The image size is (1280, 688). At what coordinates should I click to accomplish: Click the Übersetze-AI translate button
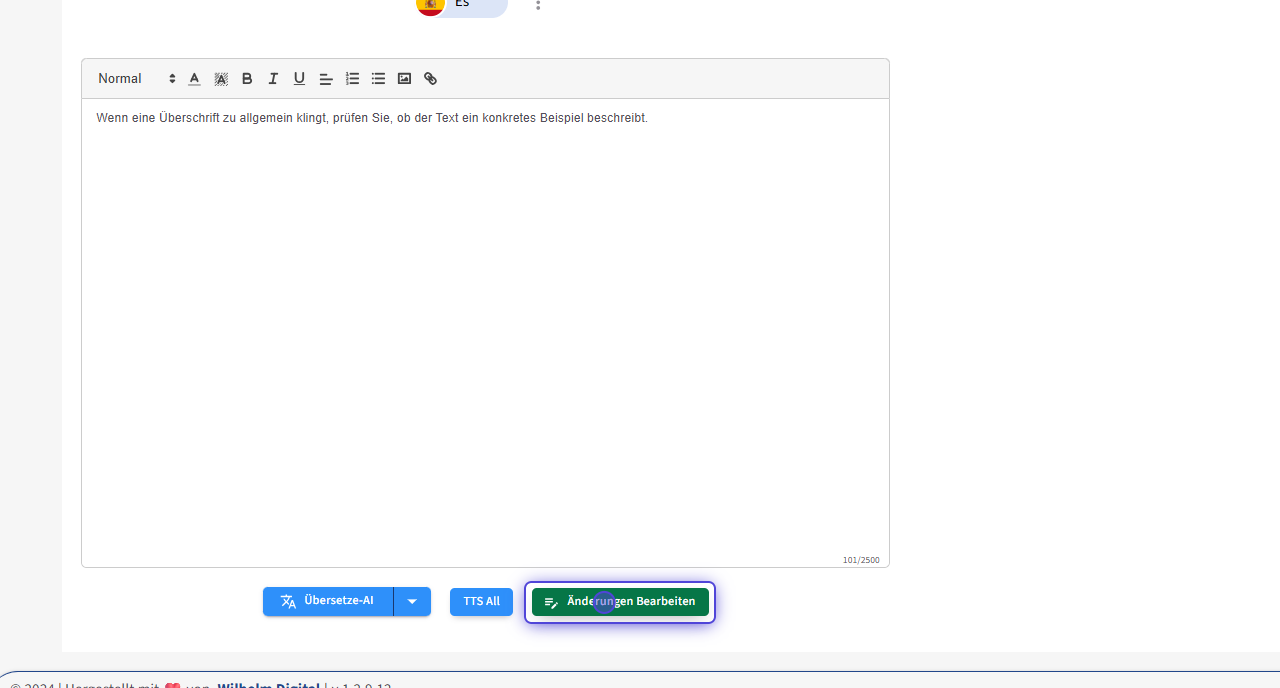[328, 602]
